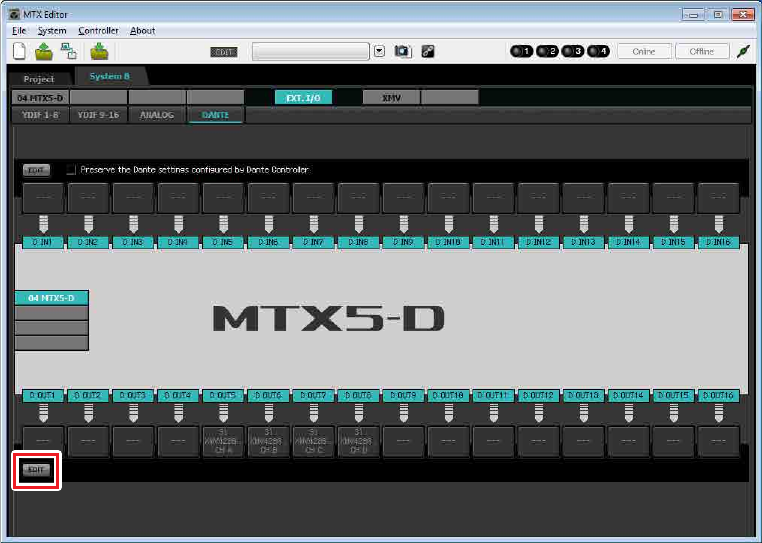Click the Offline button
This screenshot has width=762, height=543.
click(702, 51)
